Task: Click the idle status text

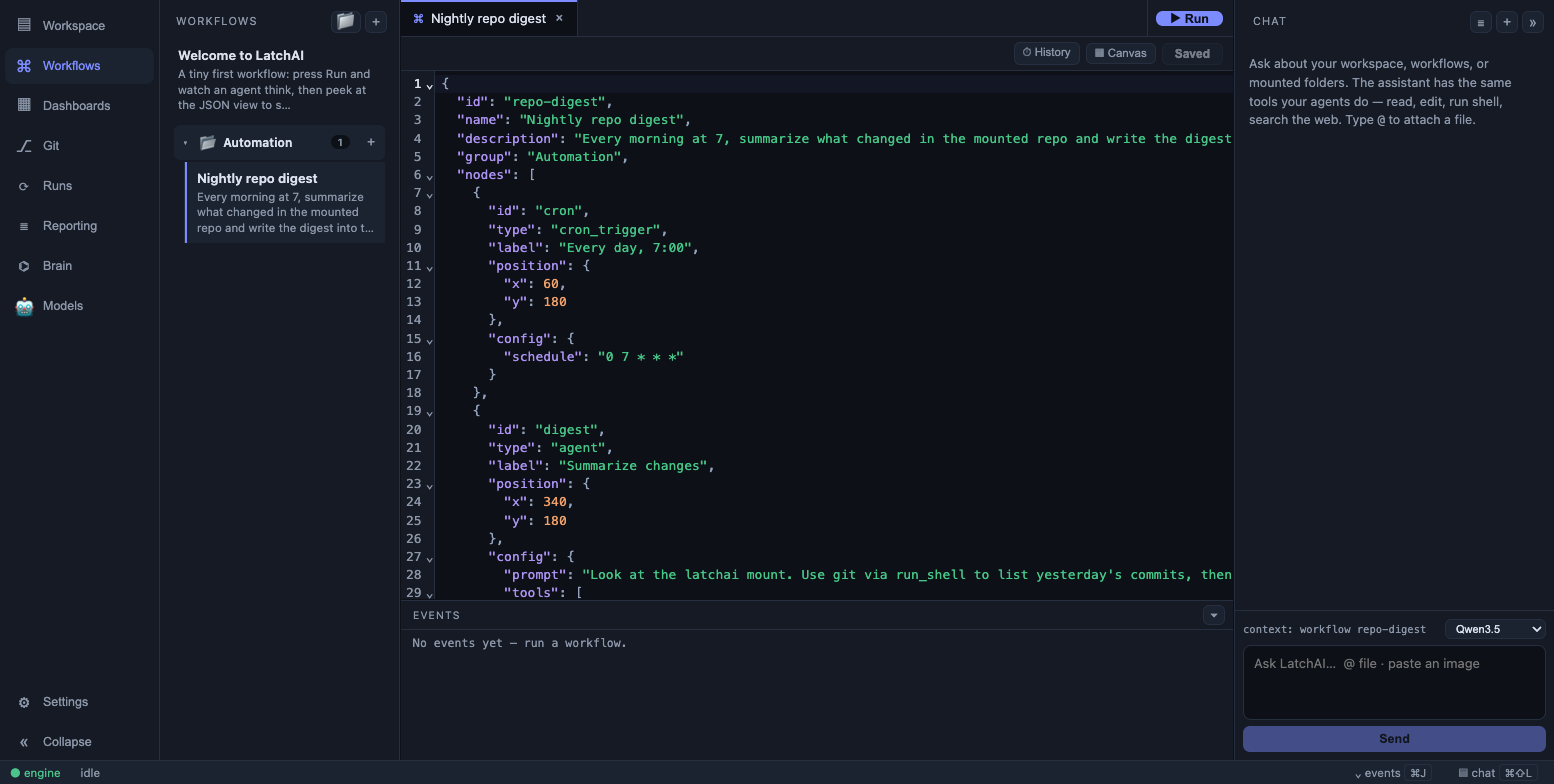Action: (90, 773)
